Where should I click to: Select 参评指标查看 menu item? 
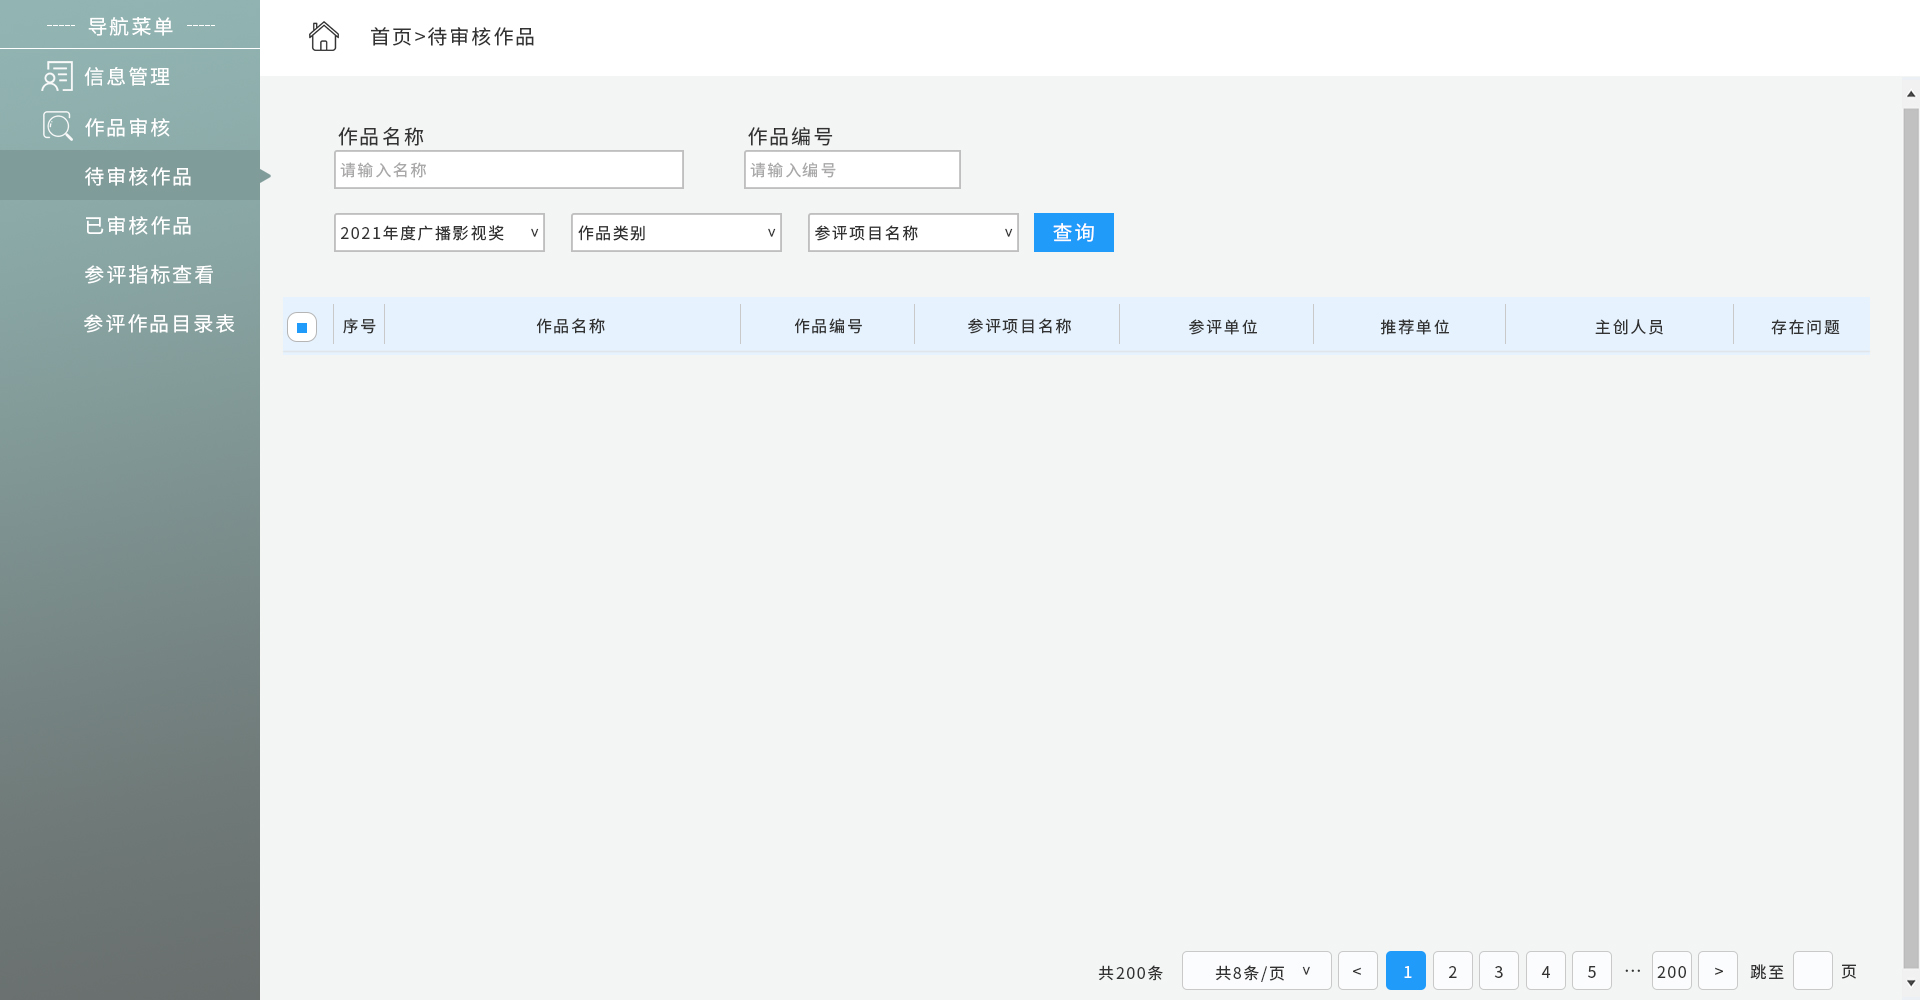pyautogui.click(x=149, y=275)
